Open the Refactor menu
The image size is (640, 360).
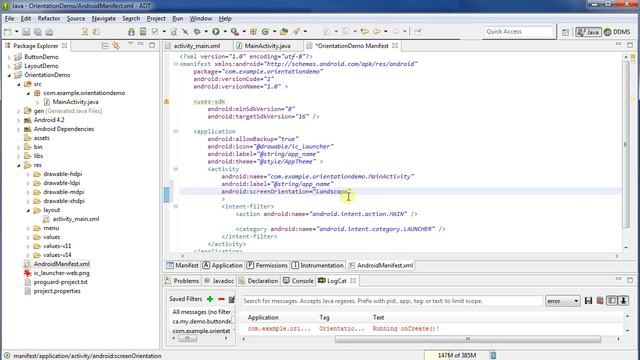pos(49,18)
